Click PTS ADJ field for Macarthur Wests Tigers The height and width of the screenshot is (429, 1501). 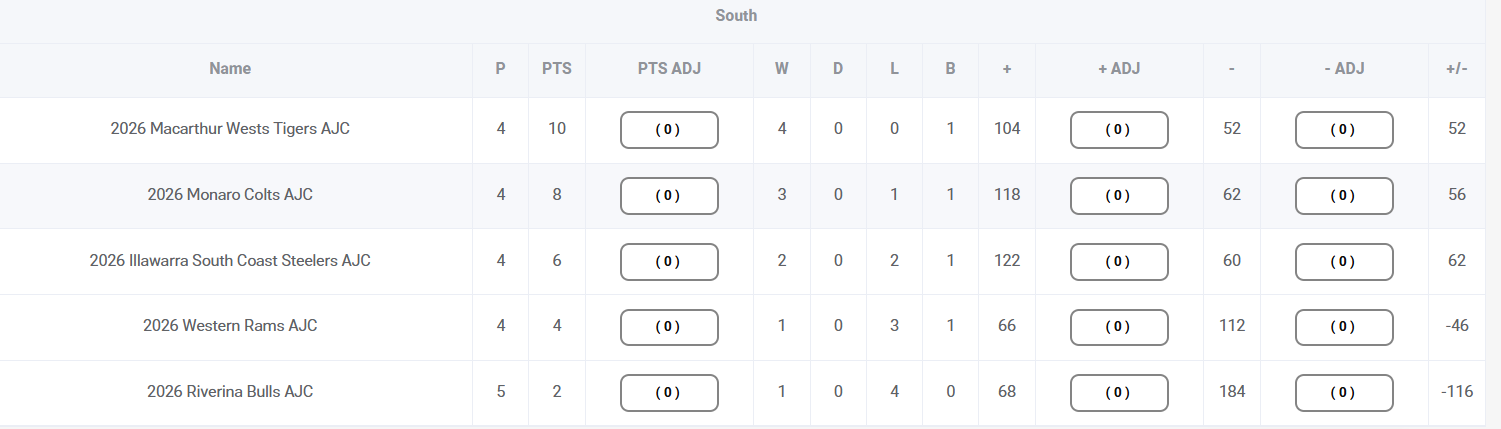669,130
